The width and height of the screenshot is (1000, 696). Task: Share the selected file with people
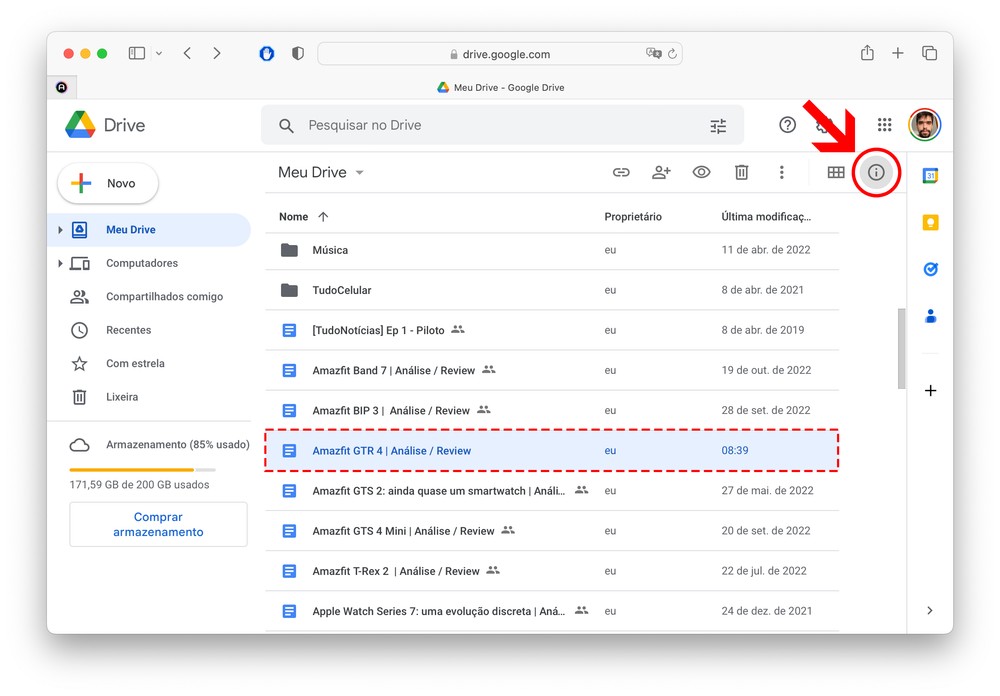[x=661, y=172]
